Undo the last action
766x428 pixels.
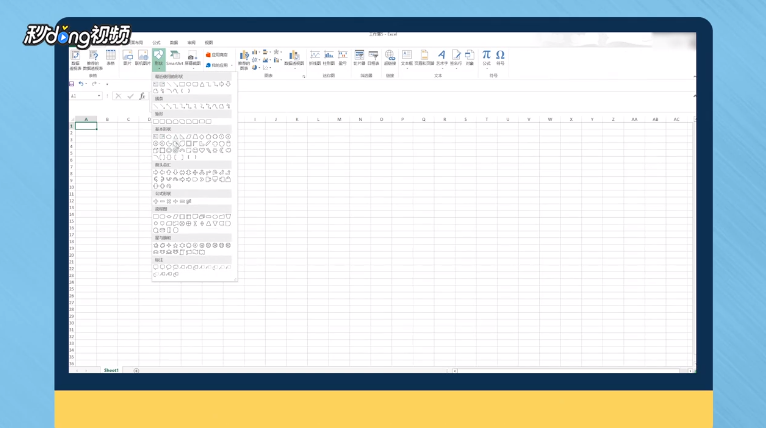pyautogui.click(x=81, y=84)
